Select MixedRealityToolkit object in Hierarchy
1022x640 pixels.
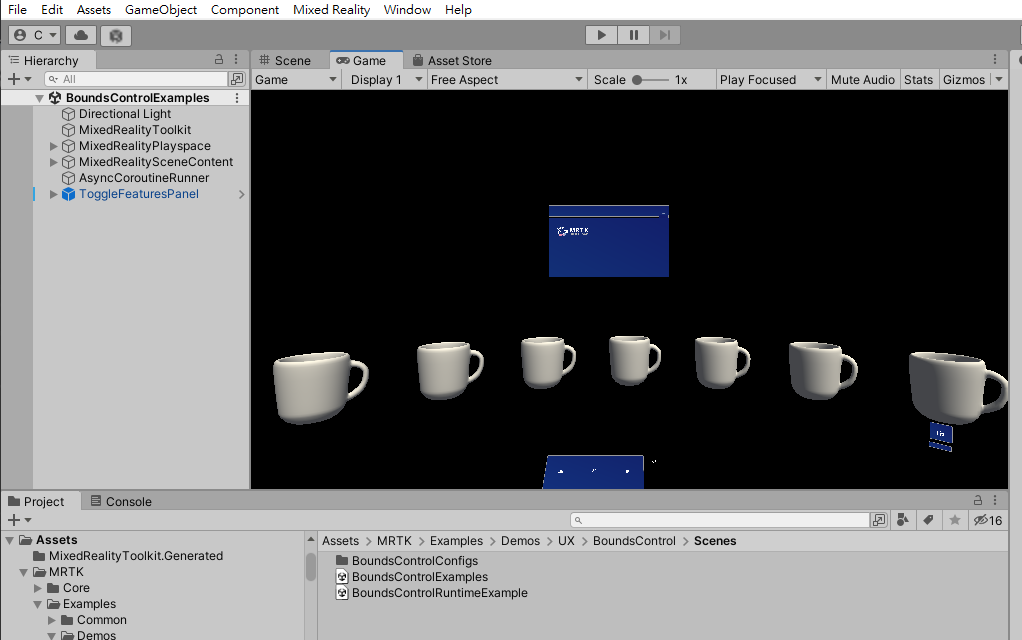[134, 130]
